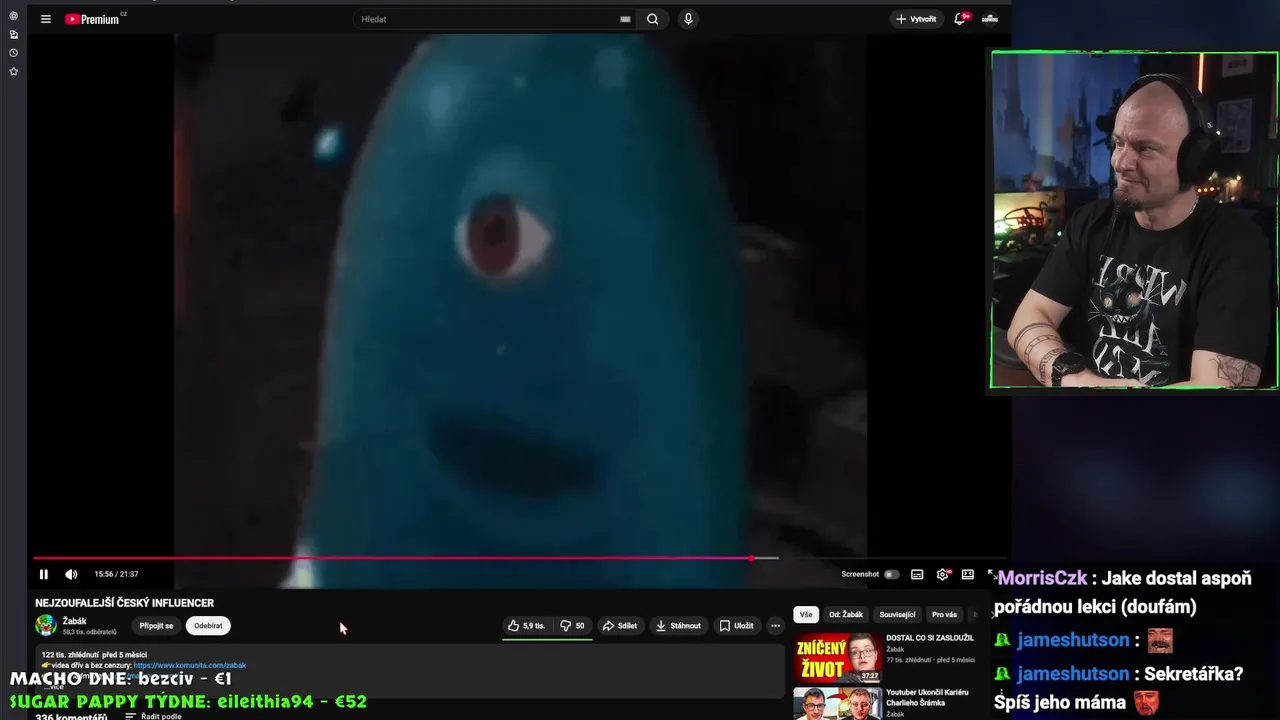Open the notifications bell
Image resolution: width=1280 pixels, height=720 pixels.
pos(960,19)
